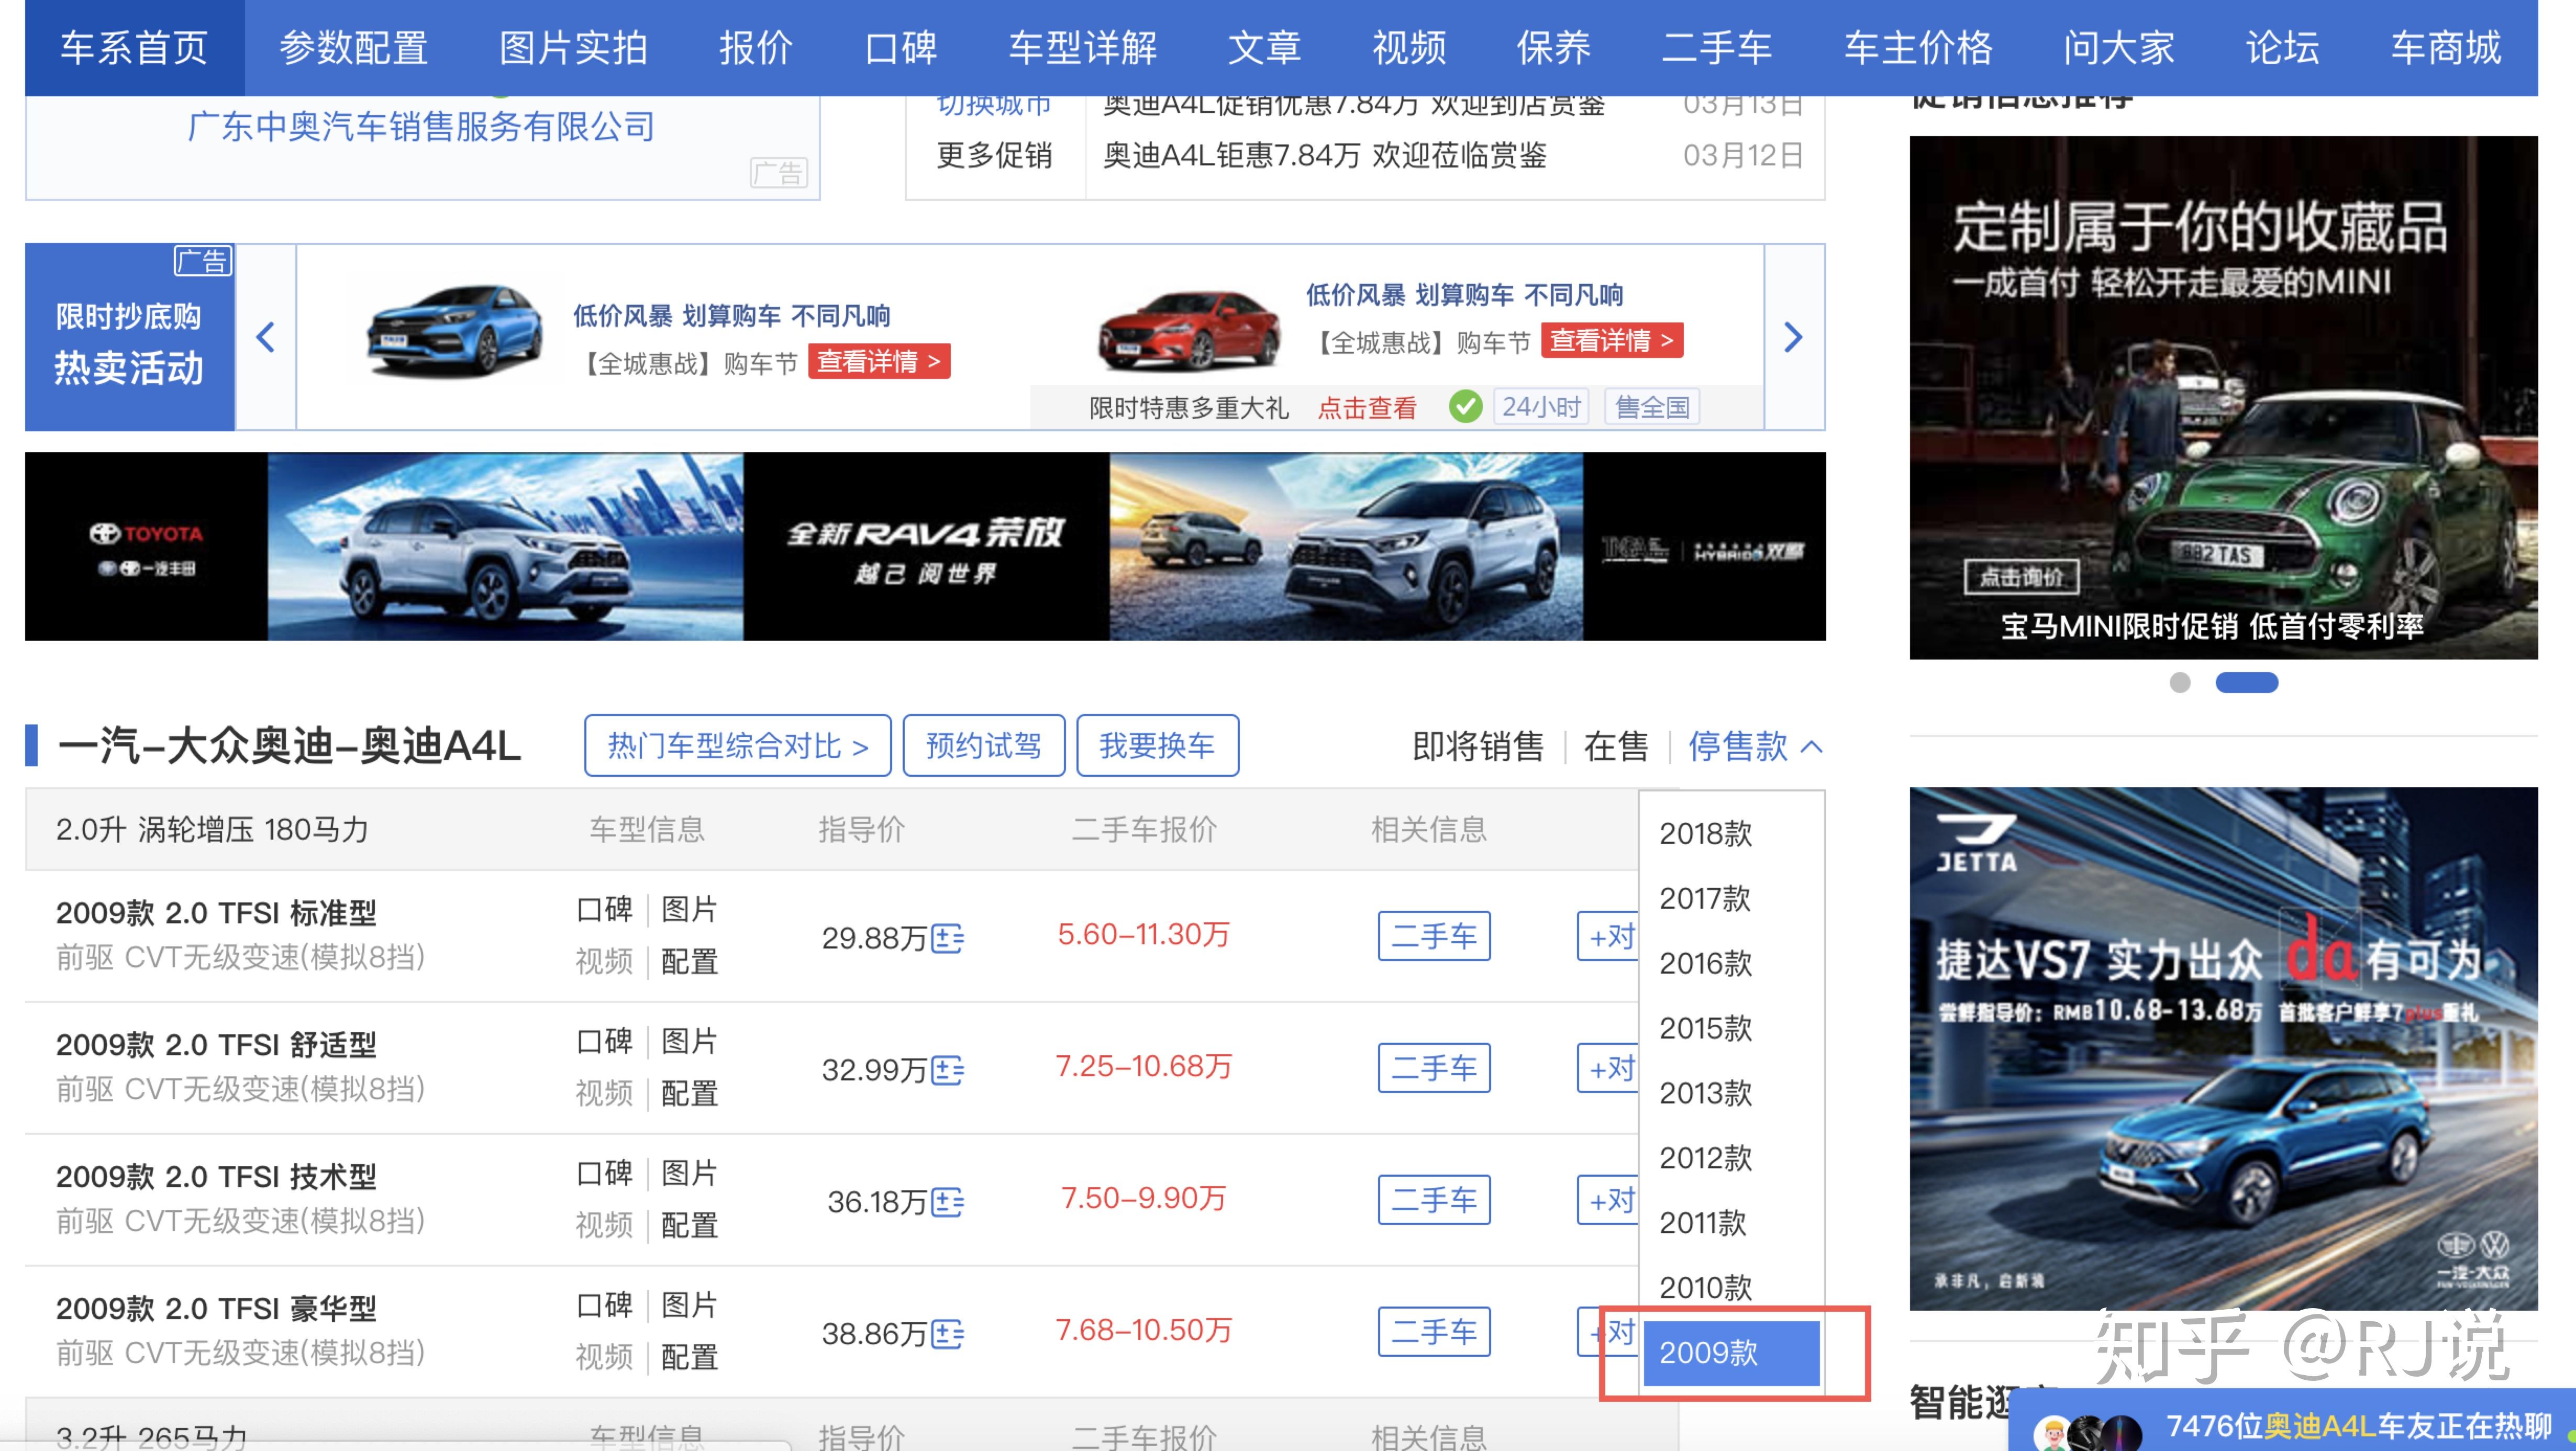Open the Jetta 捷达VS7 advertisement
The height and width of the screenshot is (1451, 2576).
(2223, 1049)
